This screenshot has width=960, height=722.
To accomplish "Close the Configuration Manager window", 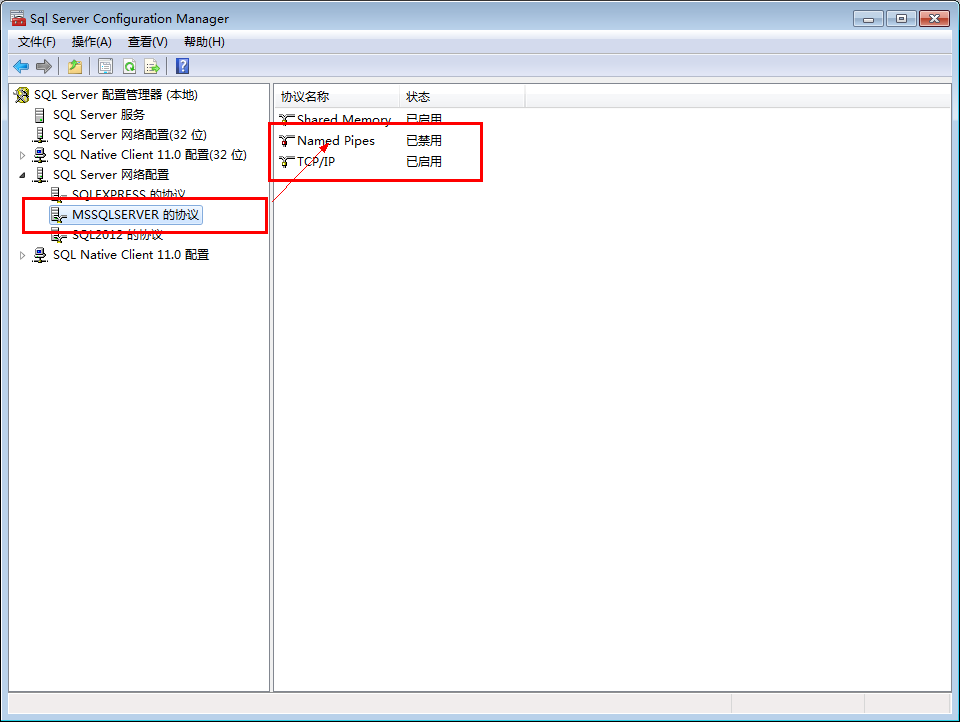I will (x=934, y=19).
